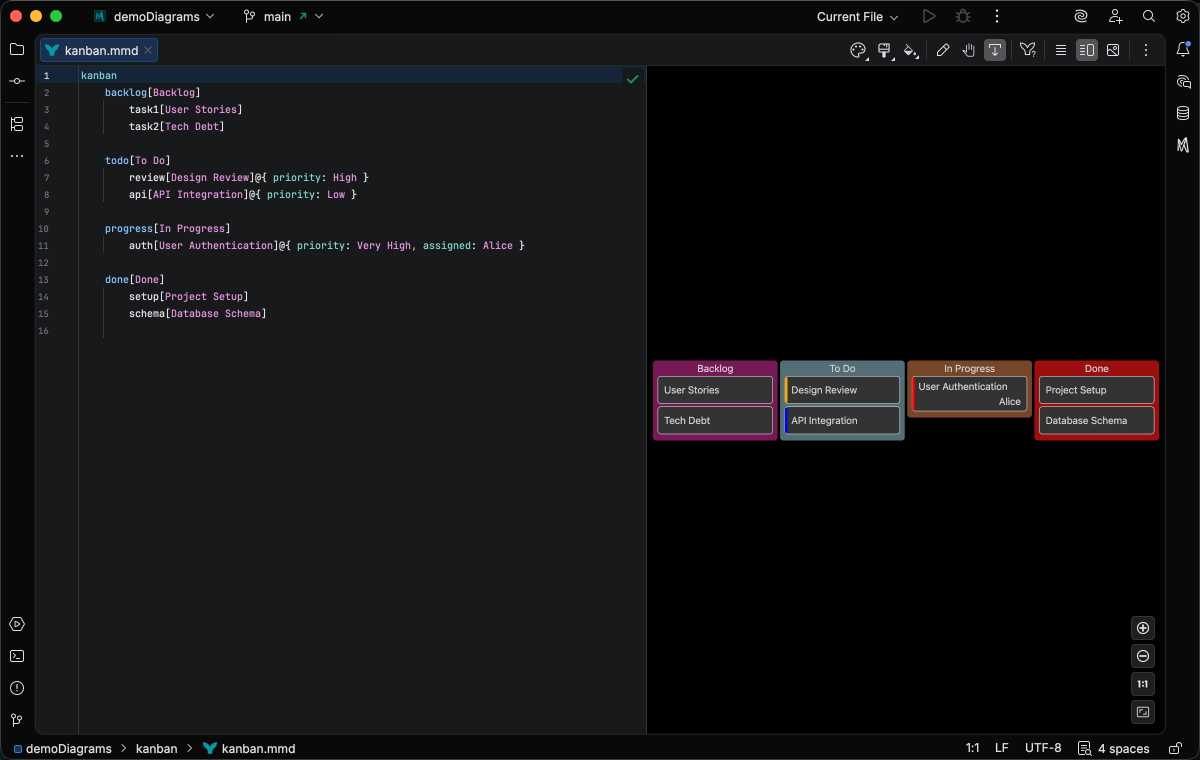The width and height of the screenshot is (1200, 760).
Task: Click the paint roller look icon
Action: 884,50
